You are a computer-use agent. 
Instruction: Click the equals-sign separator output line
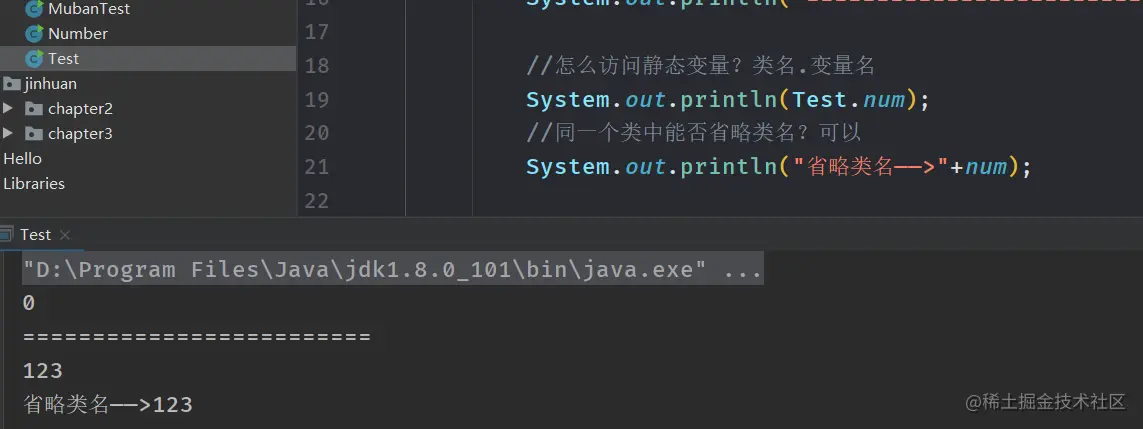pyautogui.click(x=197, y=337)
